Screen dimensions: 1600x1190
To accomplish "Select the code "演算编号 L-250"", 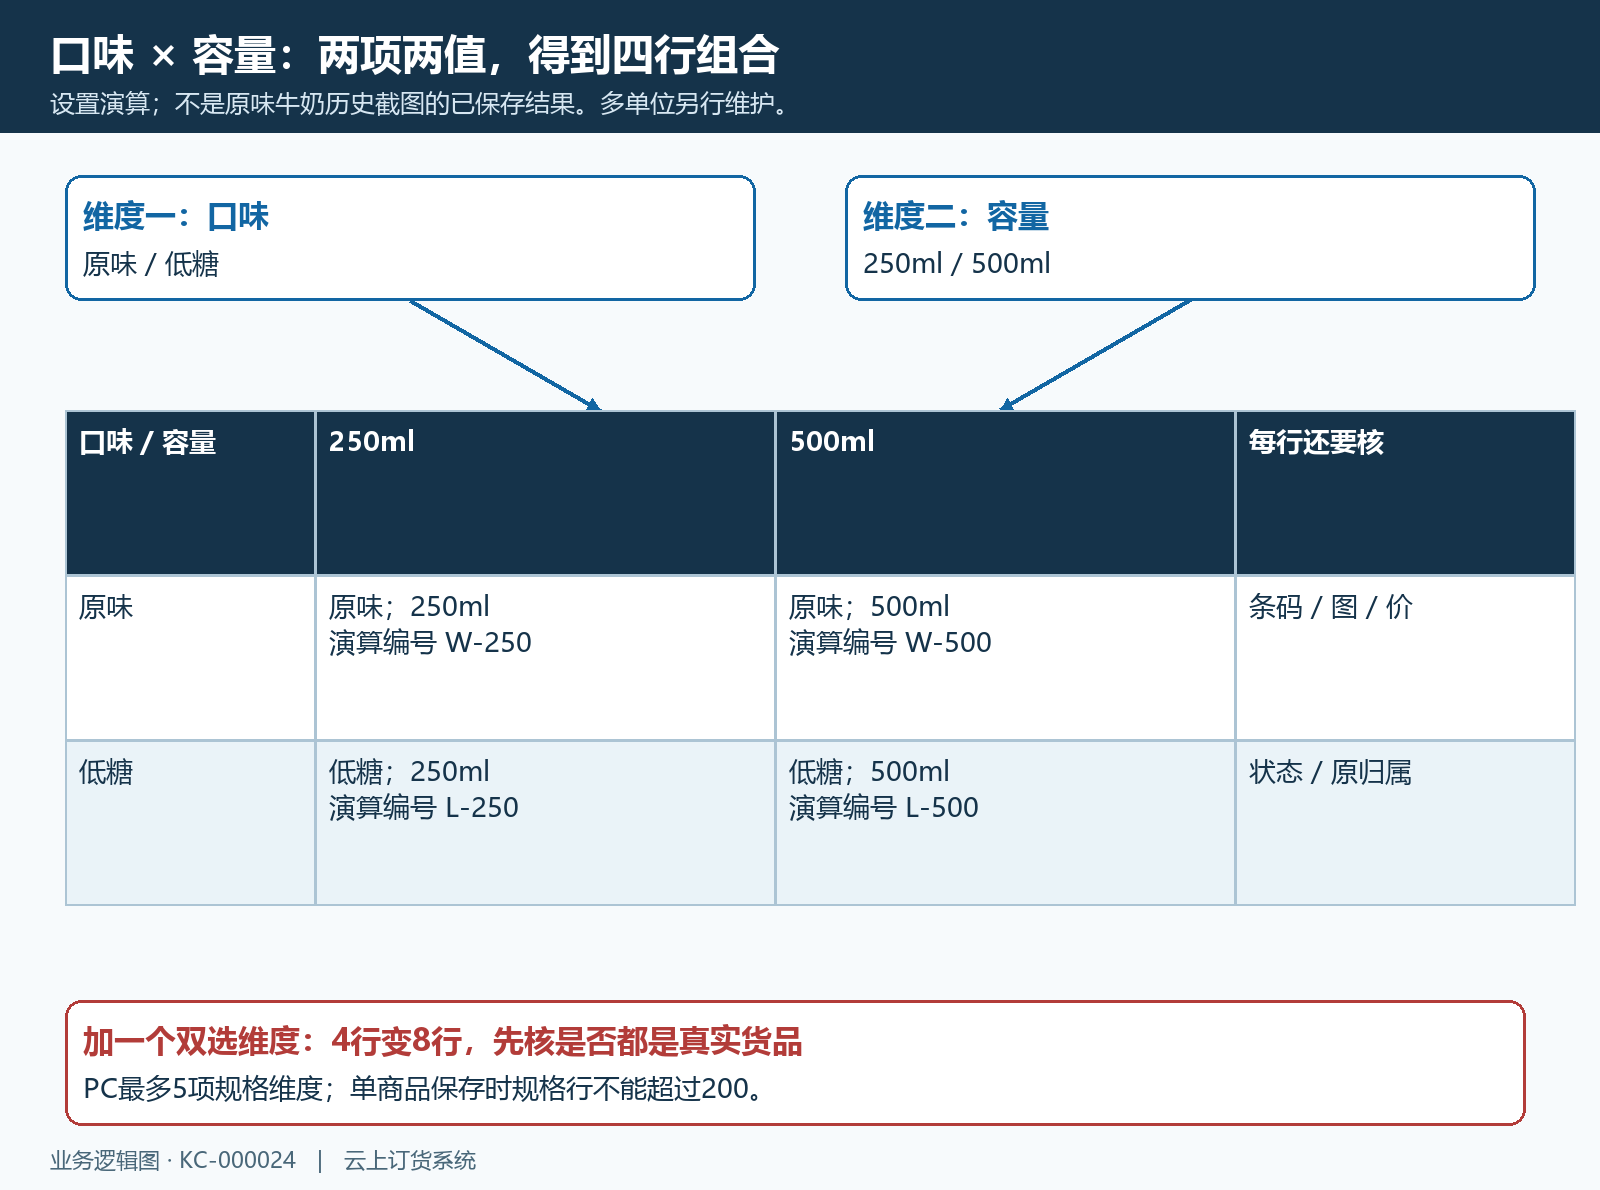I will coord(424,808).
